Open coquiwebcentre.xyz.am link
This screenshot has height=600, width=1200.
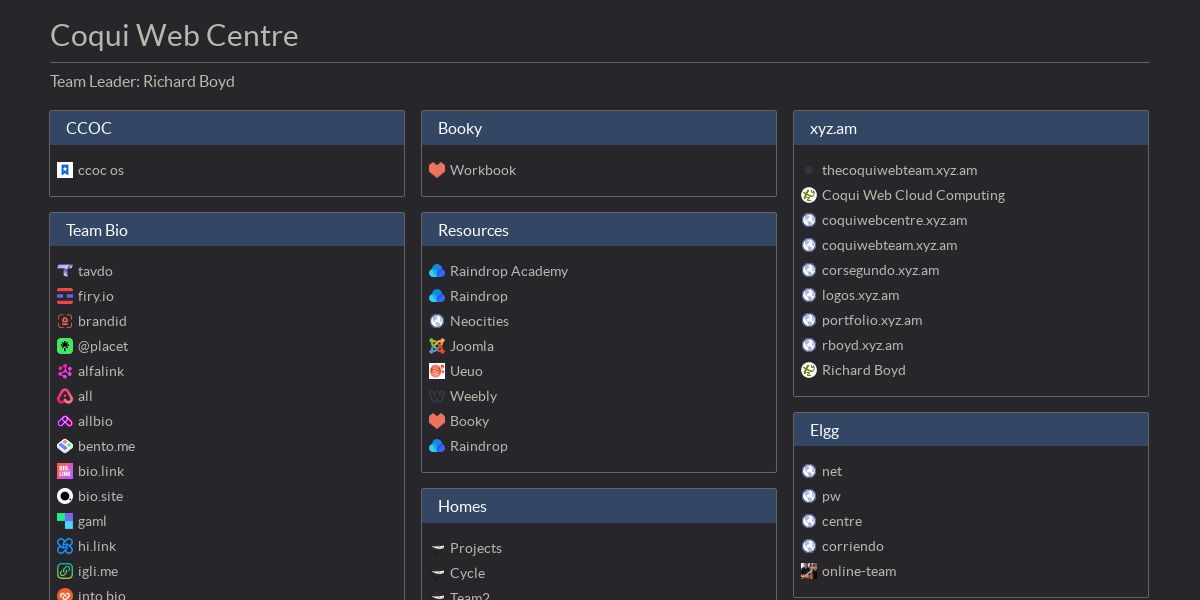click(894, 220)
